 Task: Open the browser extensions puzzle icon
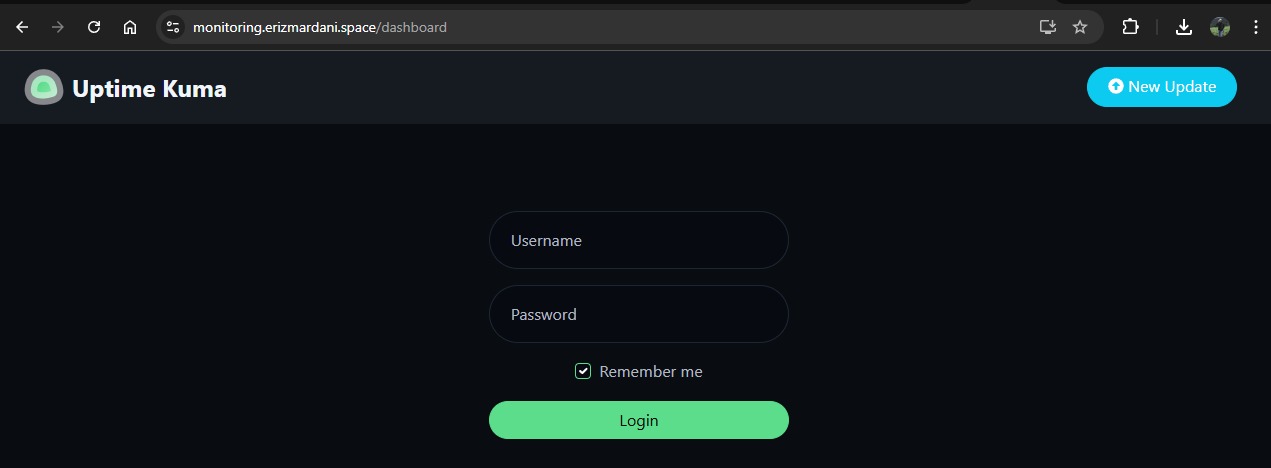point(1130,27)
